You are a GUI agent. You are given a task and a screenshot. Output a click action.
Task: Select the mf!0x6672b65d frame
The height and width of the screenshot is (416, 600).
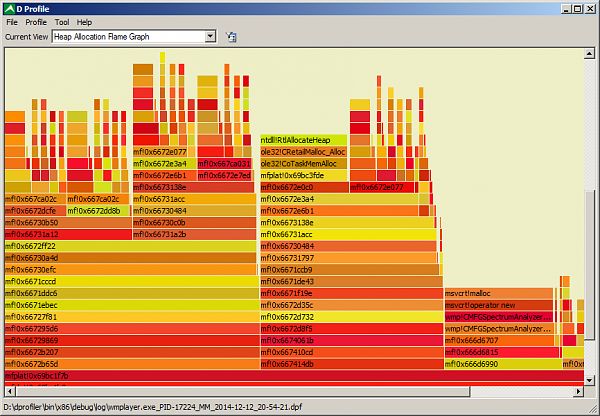132,364
